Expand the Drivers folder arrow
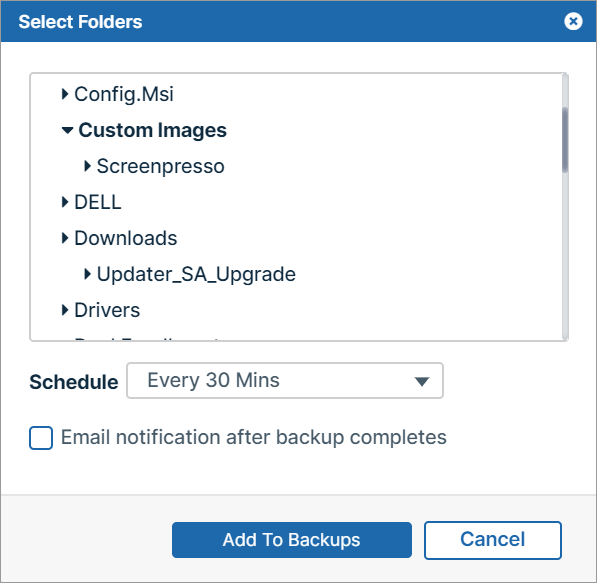Viewport: 597px width, 583px height. click(65, 310)
